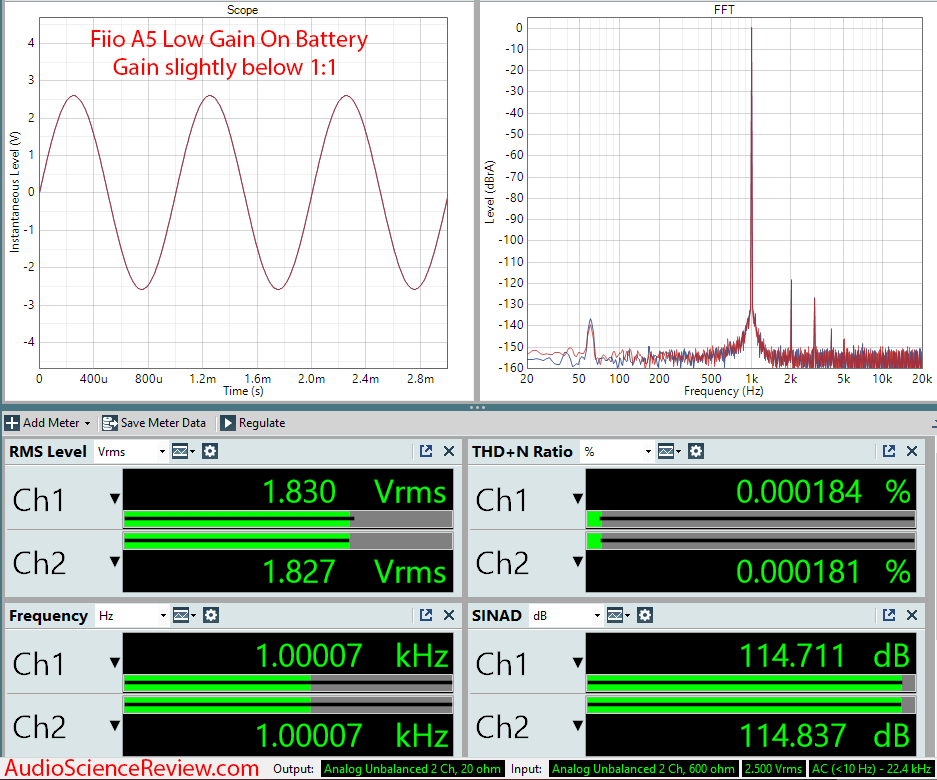The height and width of the screenshot is (780, 937).
Task: Open the THD+N Ratio unit dropdown
Action: point(617,452)
